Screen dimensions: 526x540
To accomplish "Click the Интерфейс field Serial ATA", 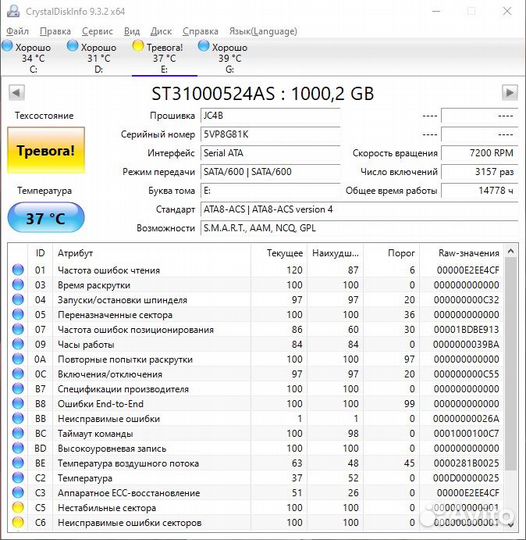I will click(270, 153).
